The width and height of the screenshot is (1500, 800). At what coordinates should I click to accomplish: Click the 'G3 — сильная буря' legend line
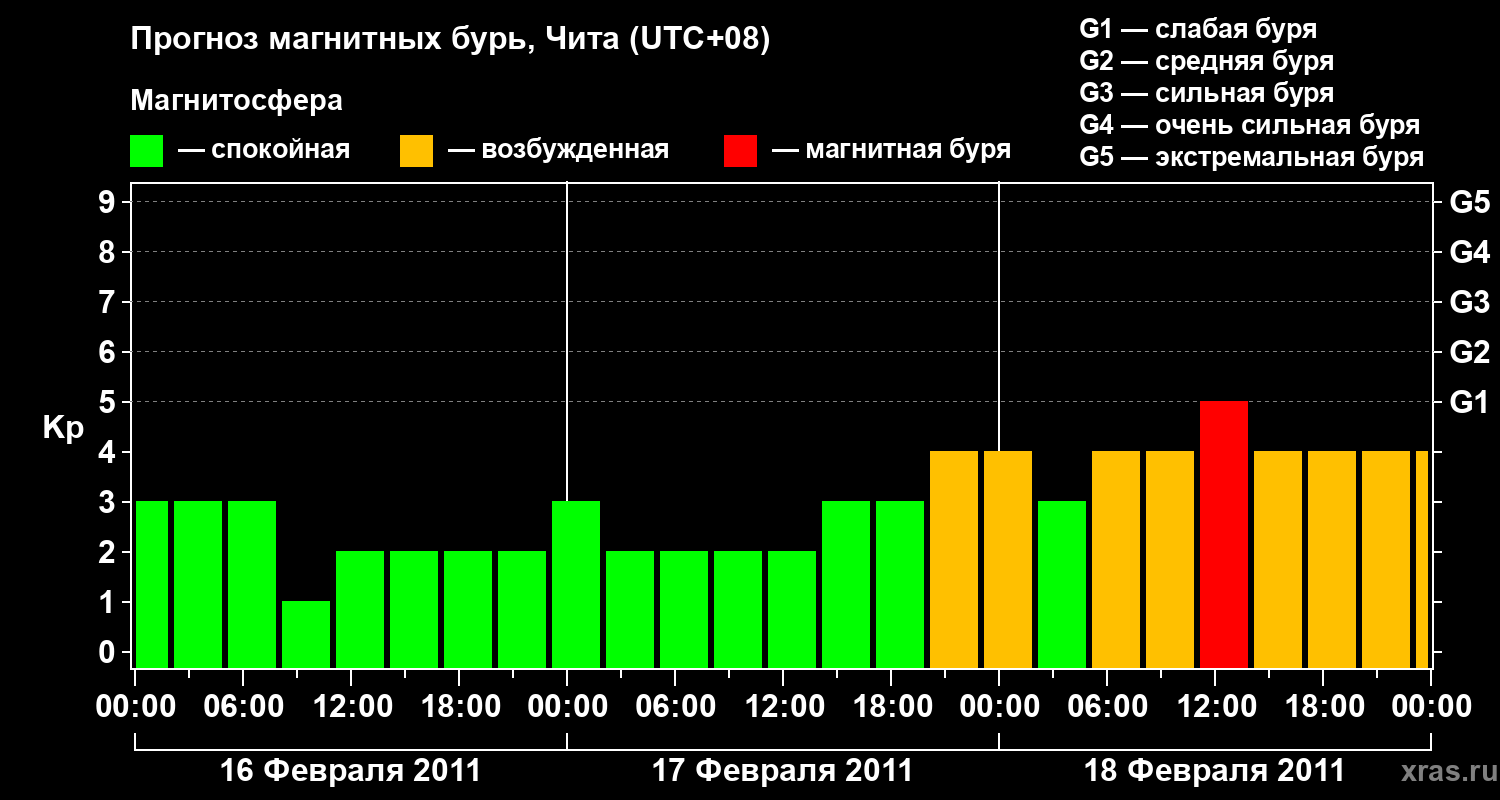tap(1207, 93)
